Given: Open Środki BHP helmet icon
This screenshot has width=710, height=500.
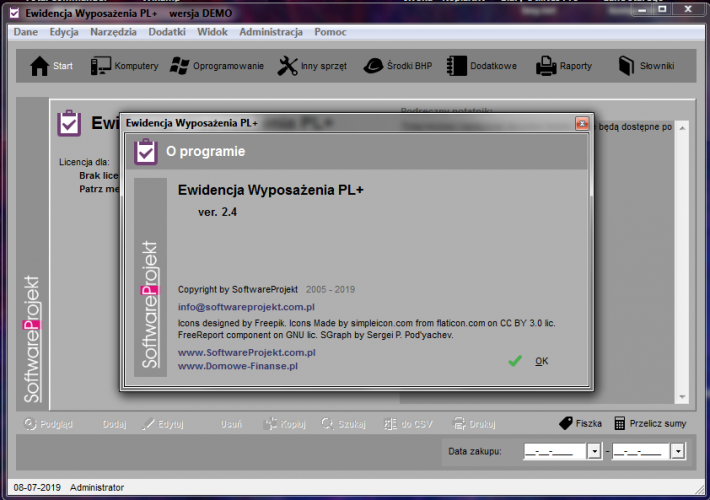Looking at the screenshot, I should 373,66.
